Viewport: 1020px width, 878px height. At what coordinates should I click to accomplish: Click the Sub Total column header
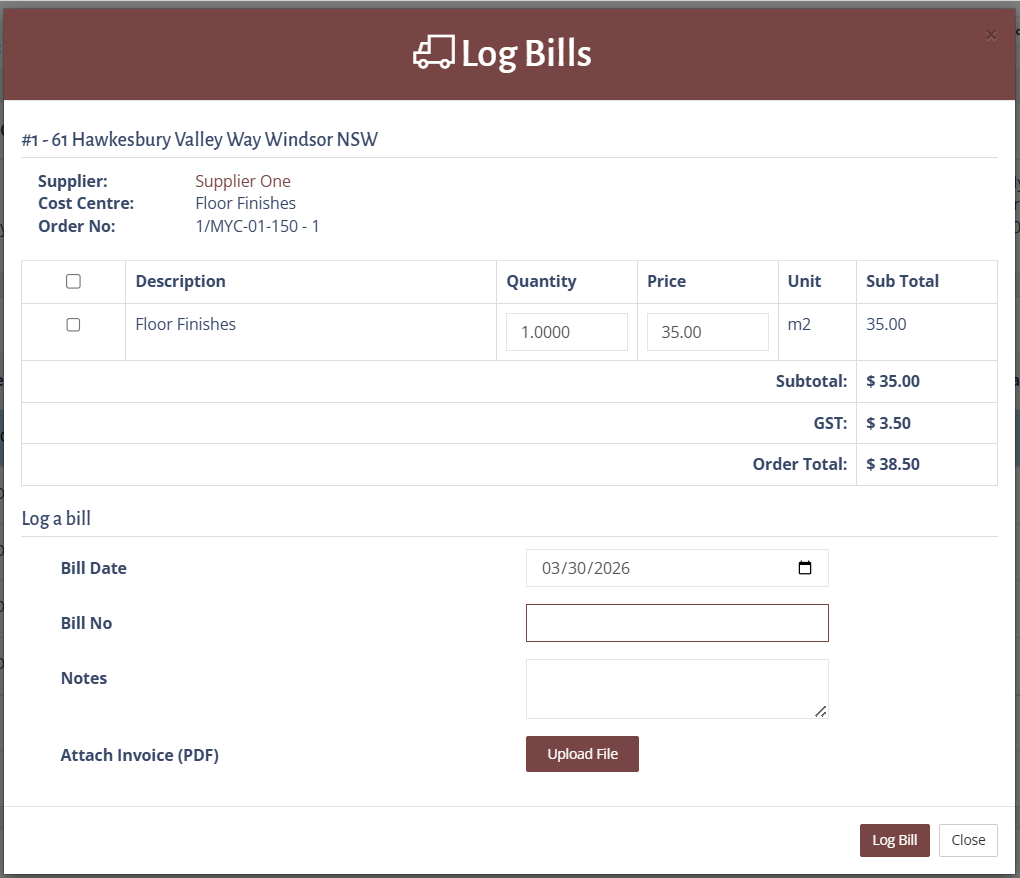coord(902,282)
